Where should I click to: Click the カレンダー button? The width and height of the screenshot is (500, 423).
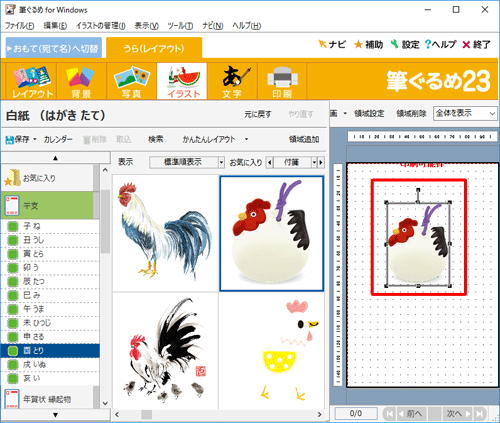pyautogui.click(x=58, y=139)
